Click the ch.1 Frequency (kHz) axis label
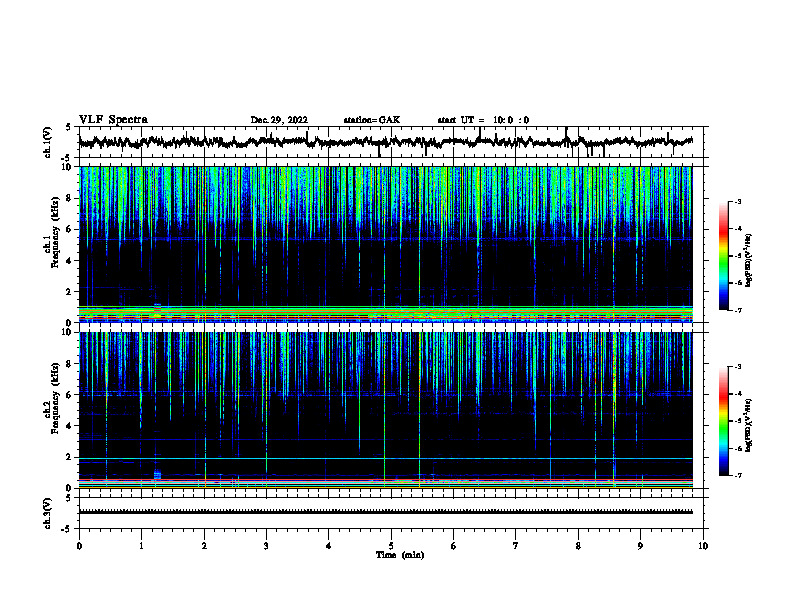This screenshot has width=792, height=612. [x=51, y=244]
